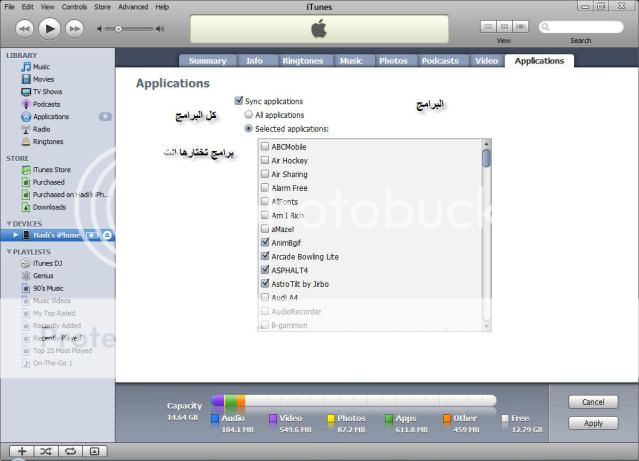Click the Cancel button
This screenshot has height=461, width=639.
(593, 402)
